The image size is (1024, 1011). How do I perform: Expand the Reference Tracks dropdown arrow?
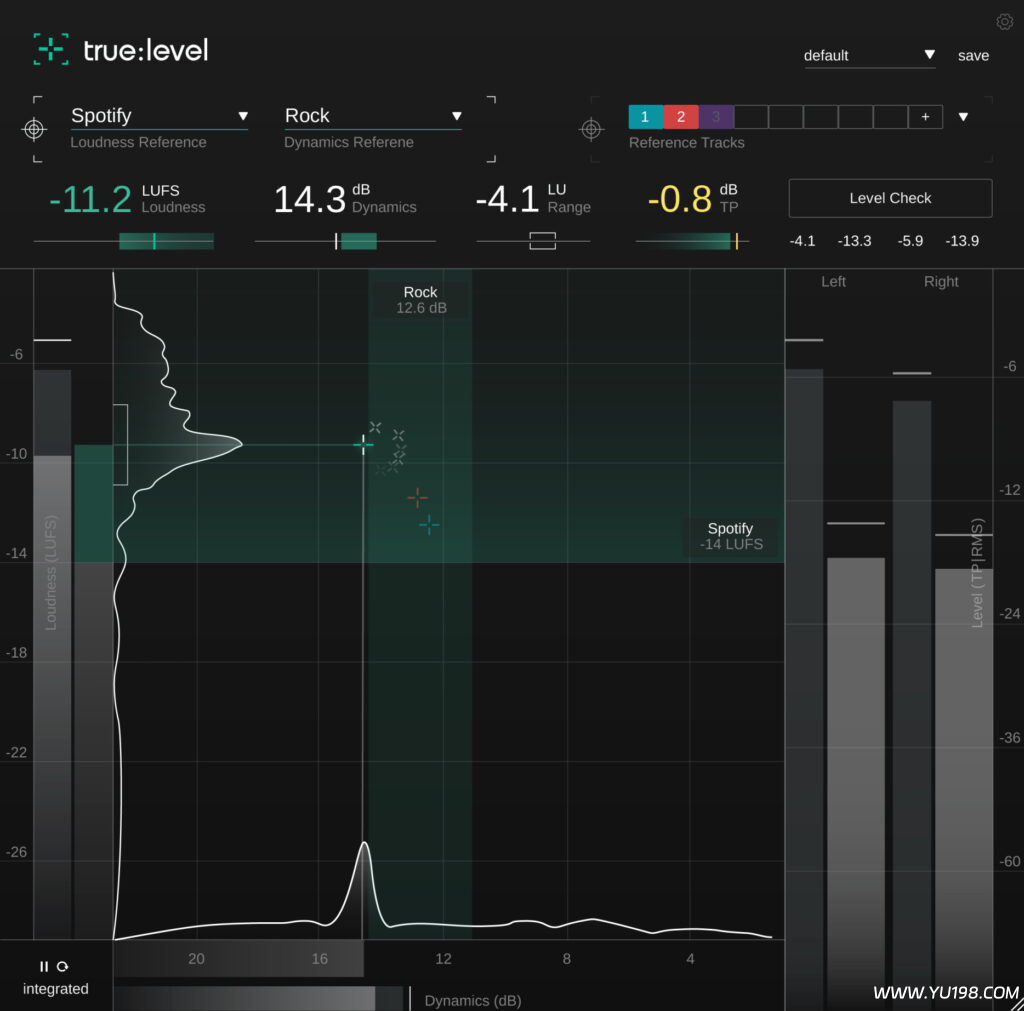tap(962, 116)
